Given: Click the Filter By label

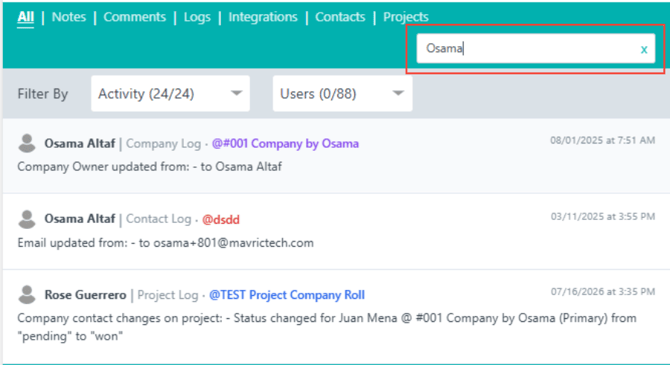Looking at the screenshot, I should [43, 94].
